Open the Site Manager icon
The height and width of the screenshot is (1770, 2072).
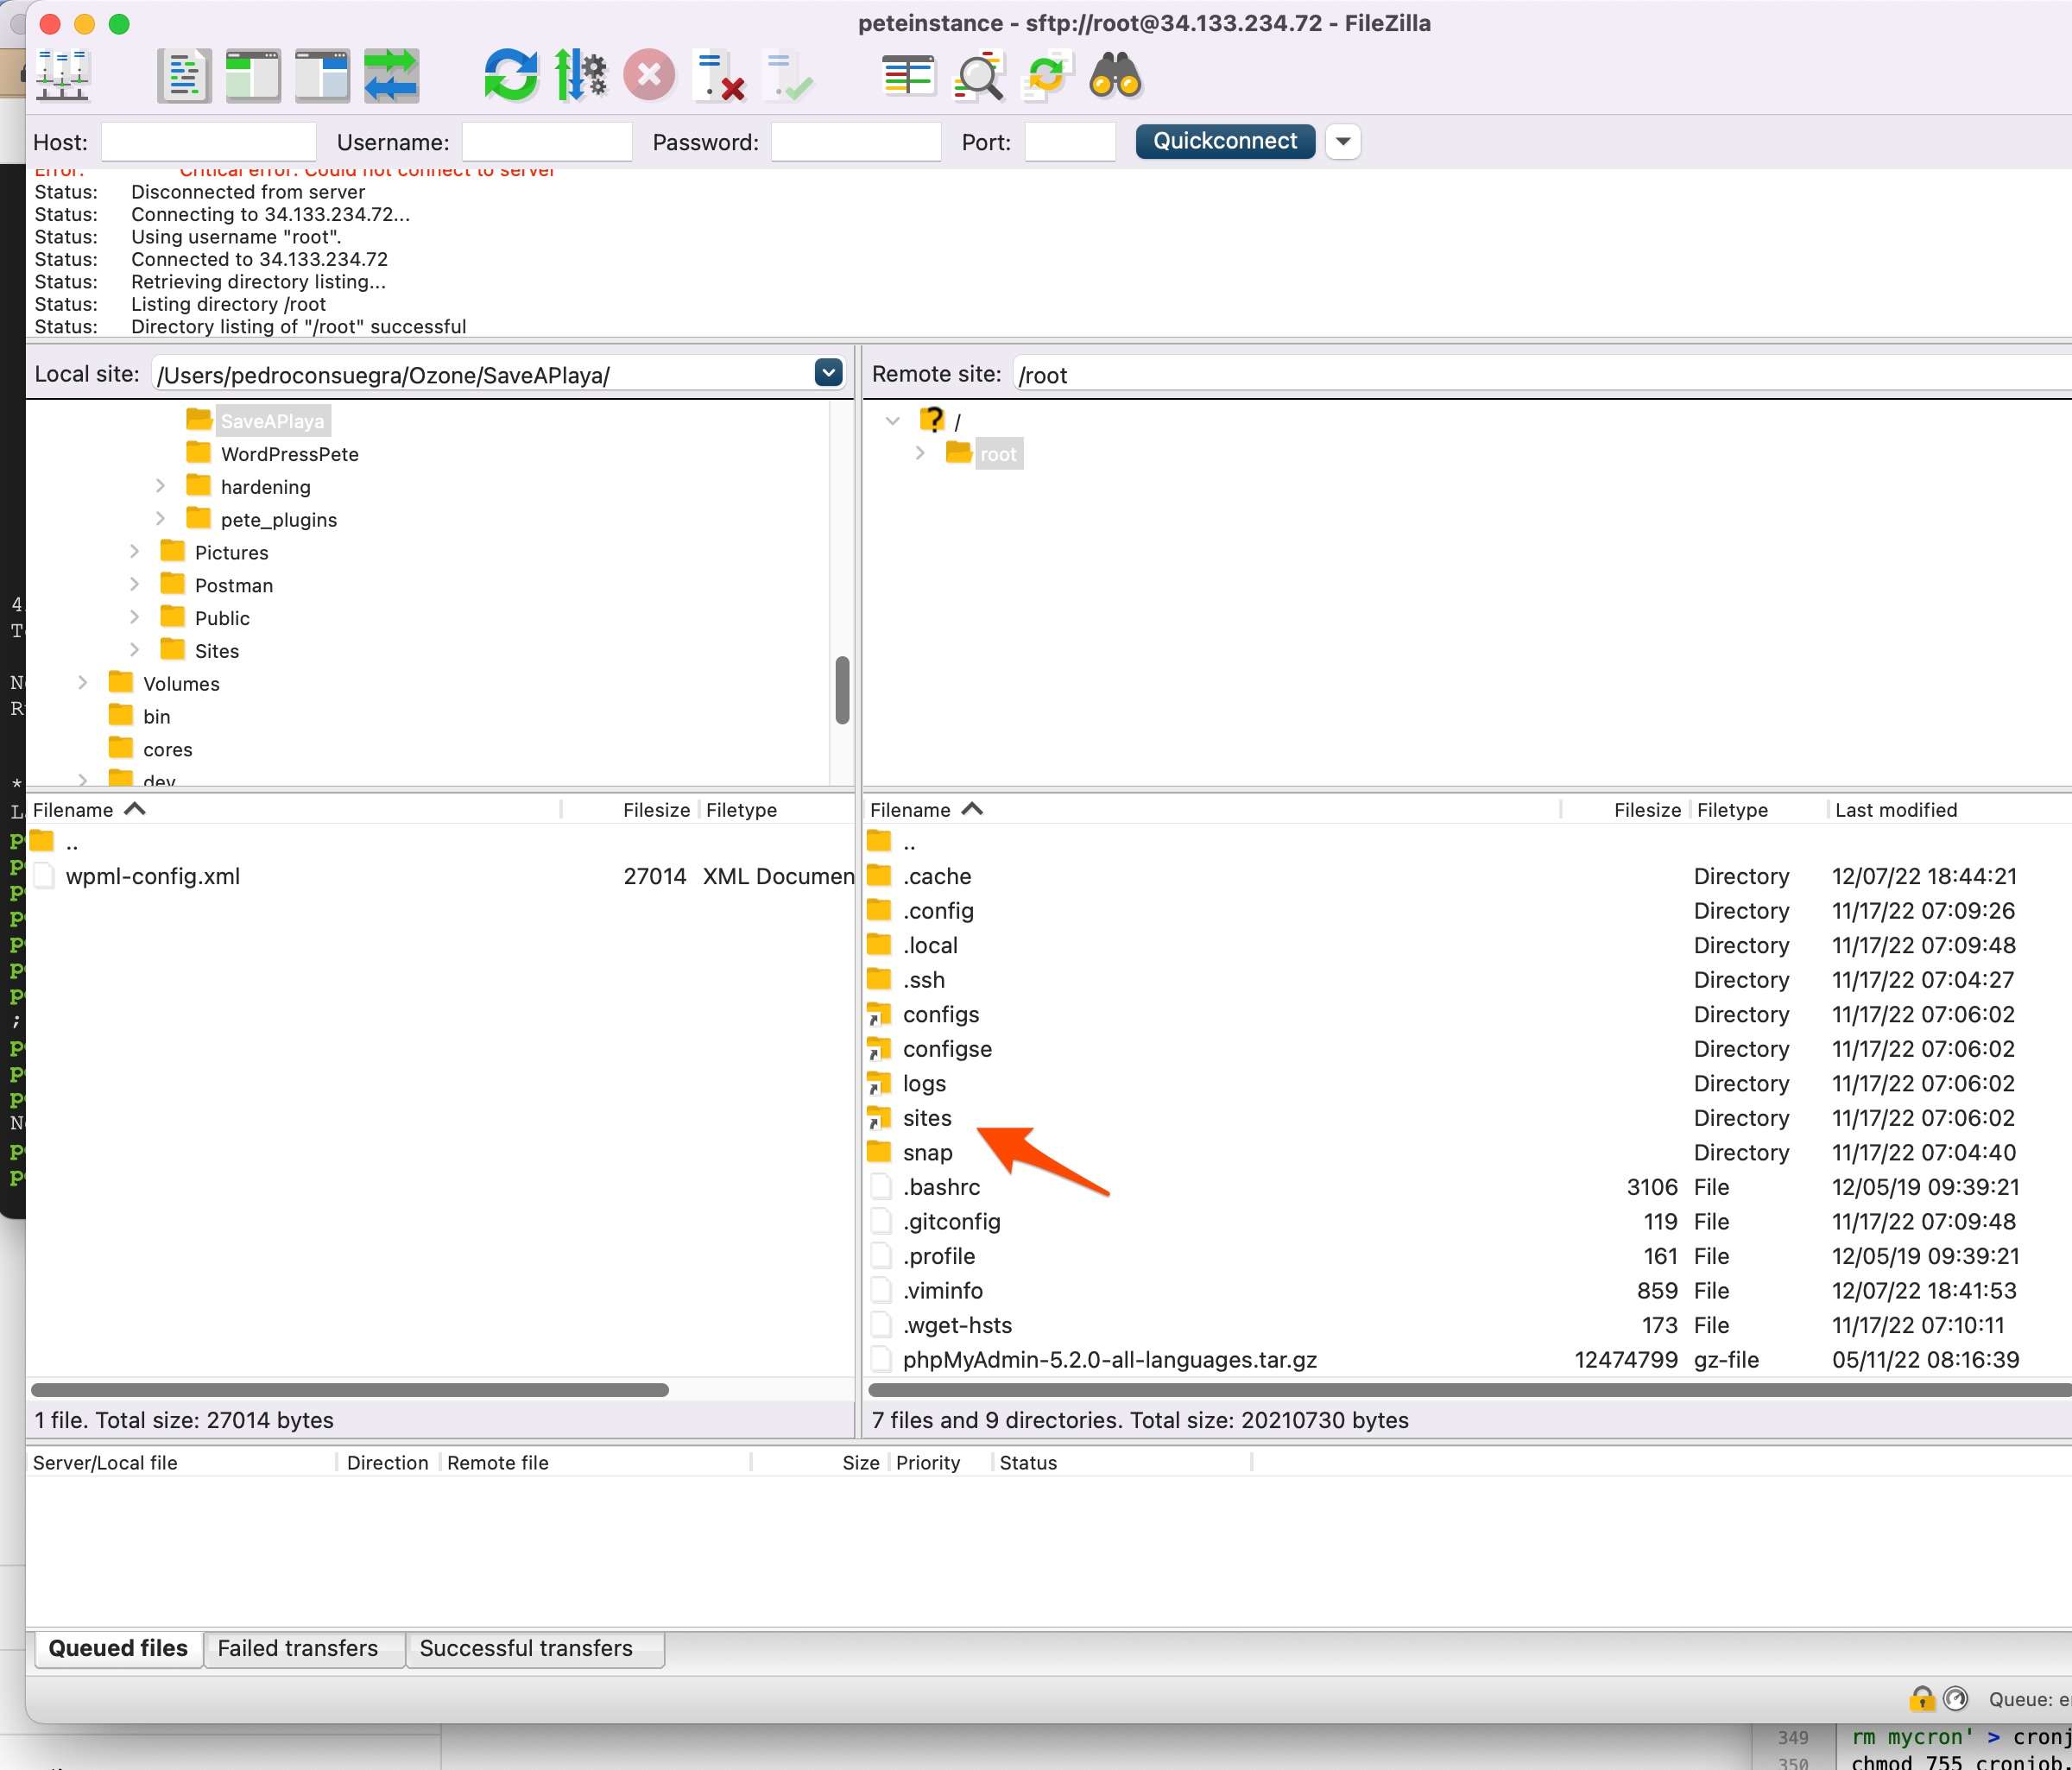coord(63,76)
